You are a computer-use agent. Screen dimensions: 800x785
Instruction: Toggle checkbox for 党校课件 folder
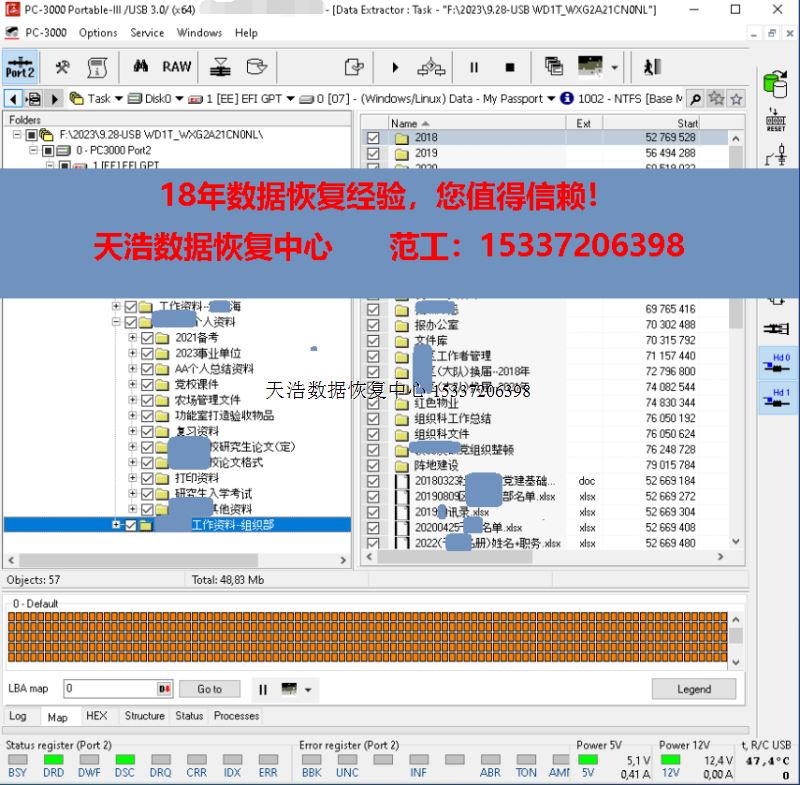click(x=148, y=385)
